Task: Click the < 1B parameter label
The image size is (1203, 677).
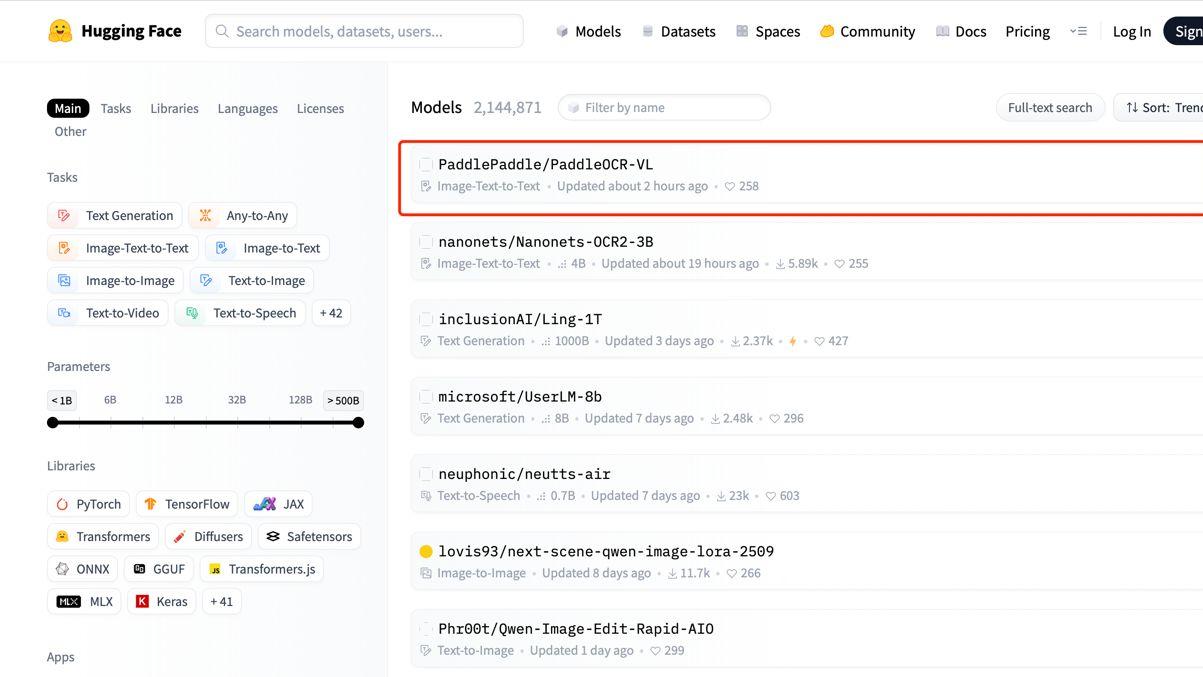Action: [61, 400]
